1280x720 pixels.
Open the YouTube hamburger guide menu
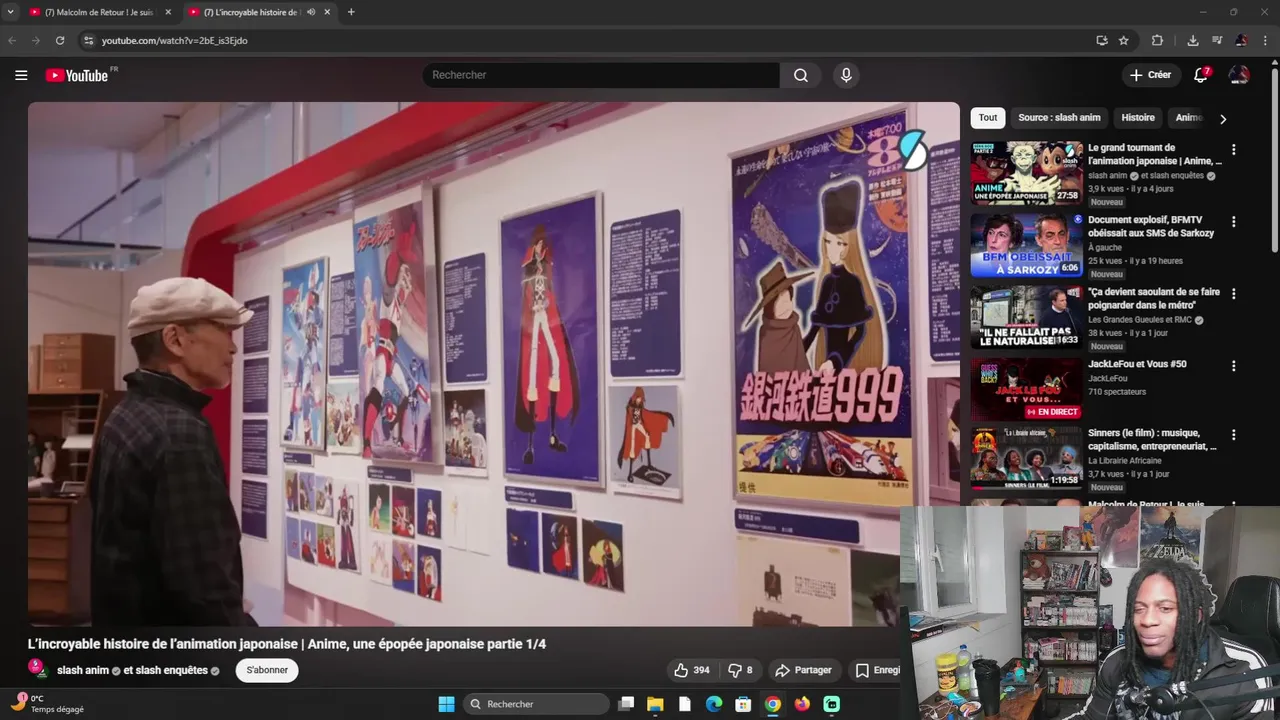21,75
